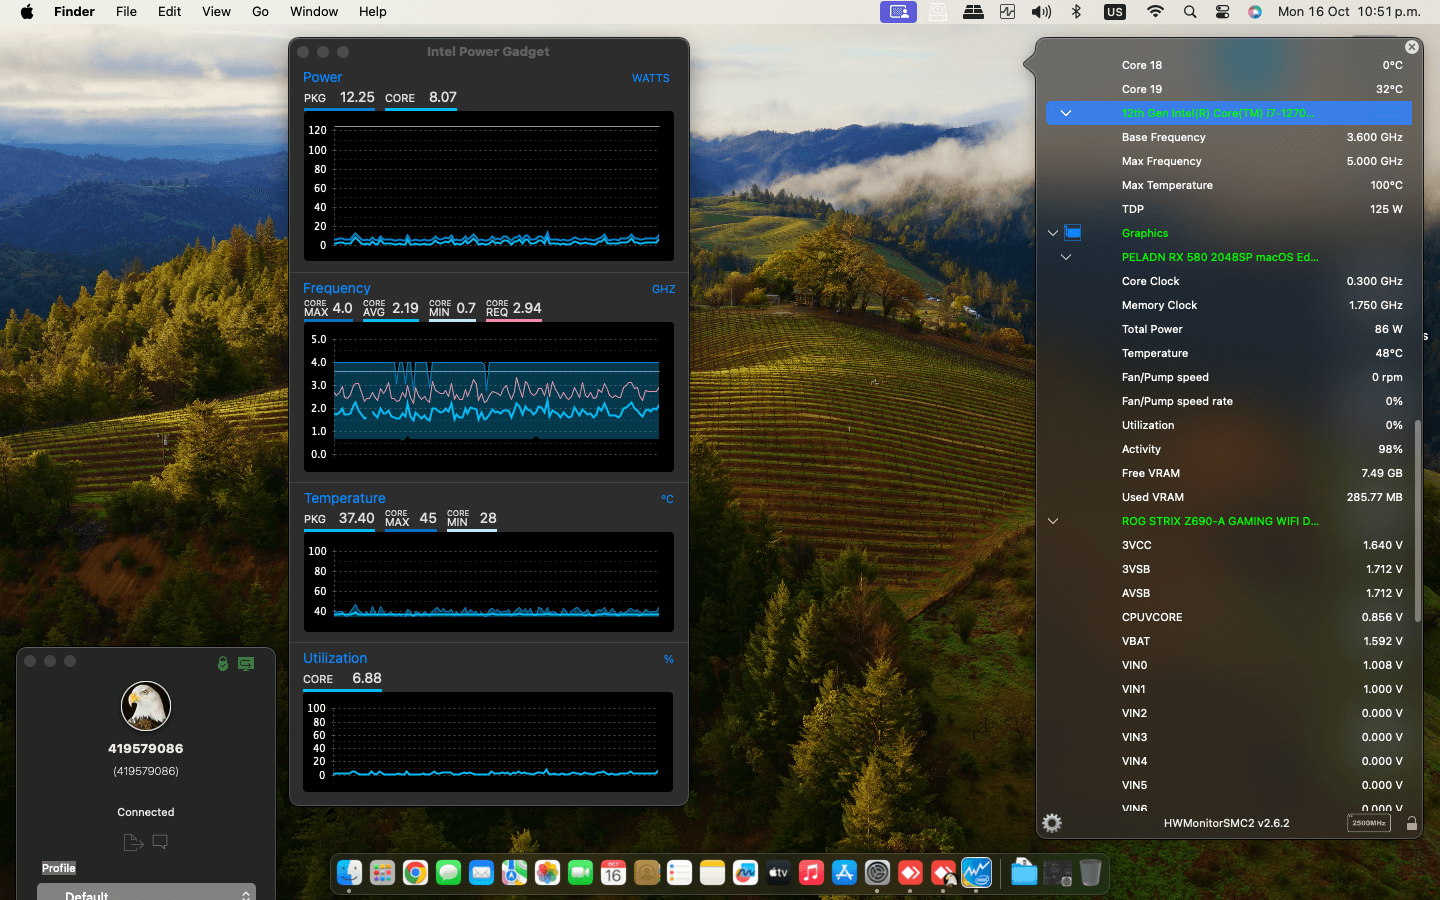Open Control Center in menu bar

(1222, 12)
